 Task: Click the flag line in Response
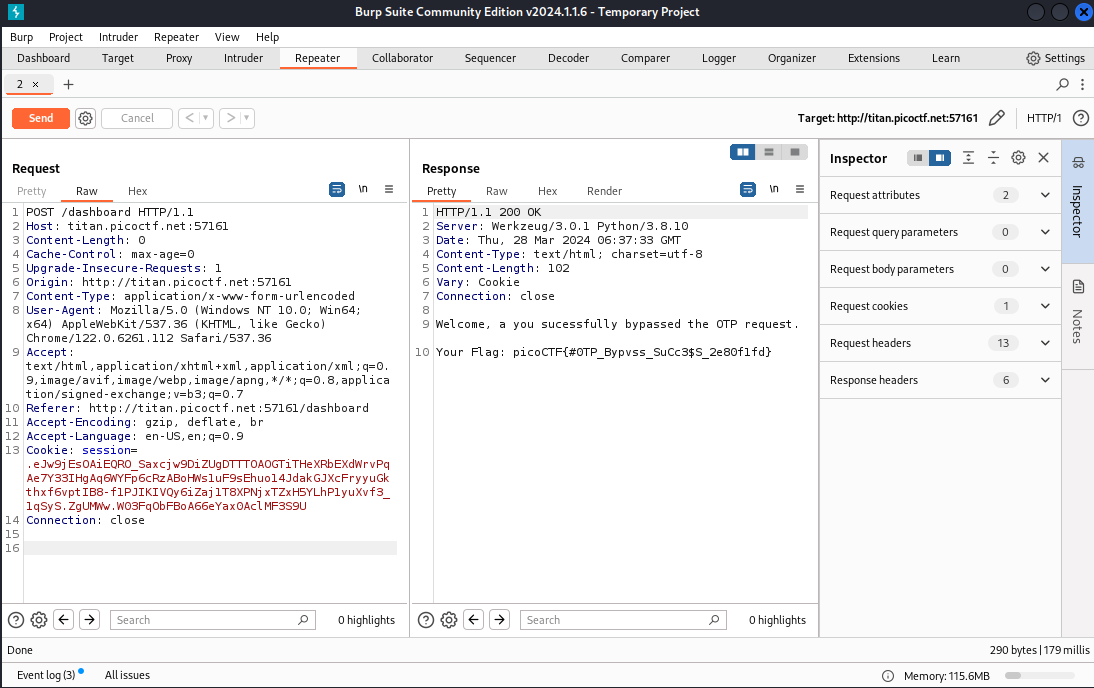pos(604,352)
